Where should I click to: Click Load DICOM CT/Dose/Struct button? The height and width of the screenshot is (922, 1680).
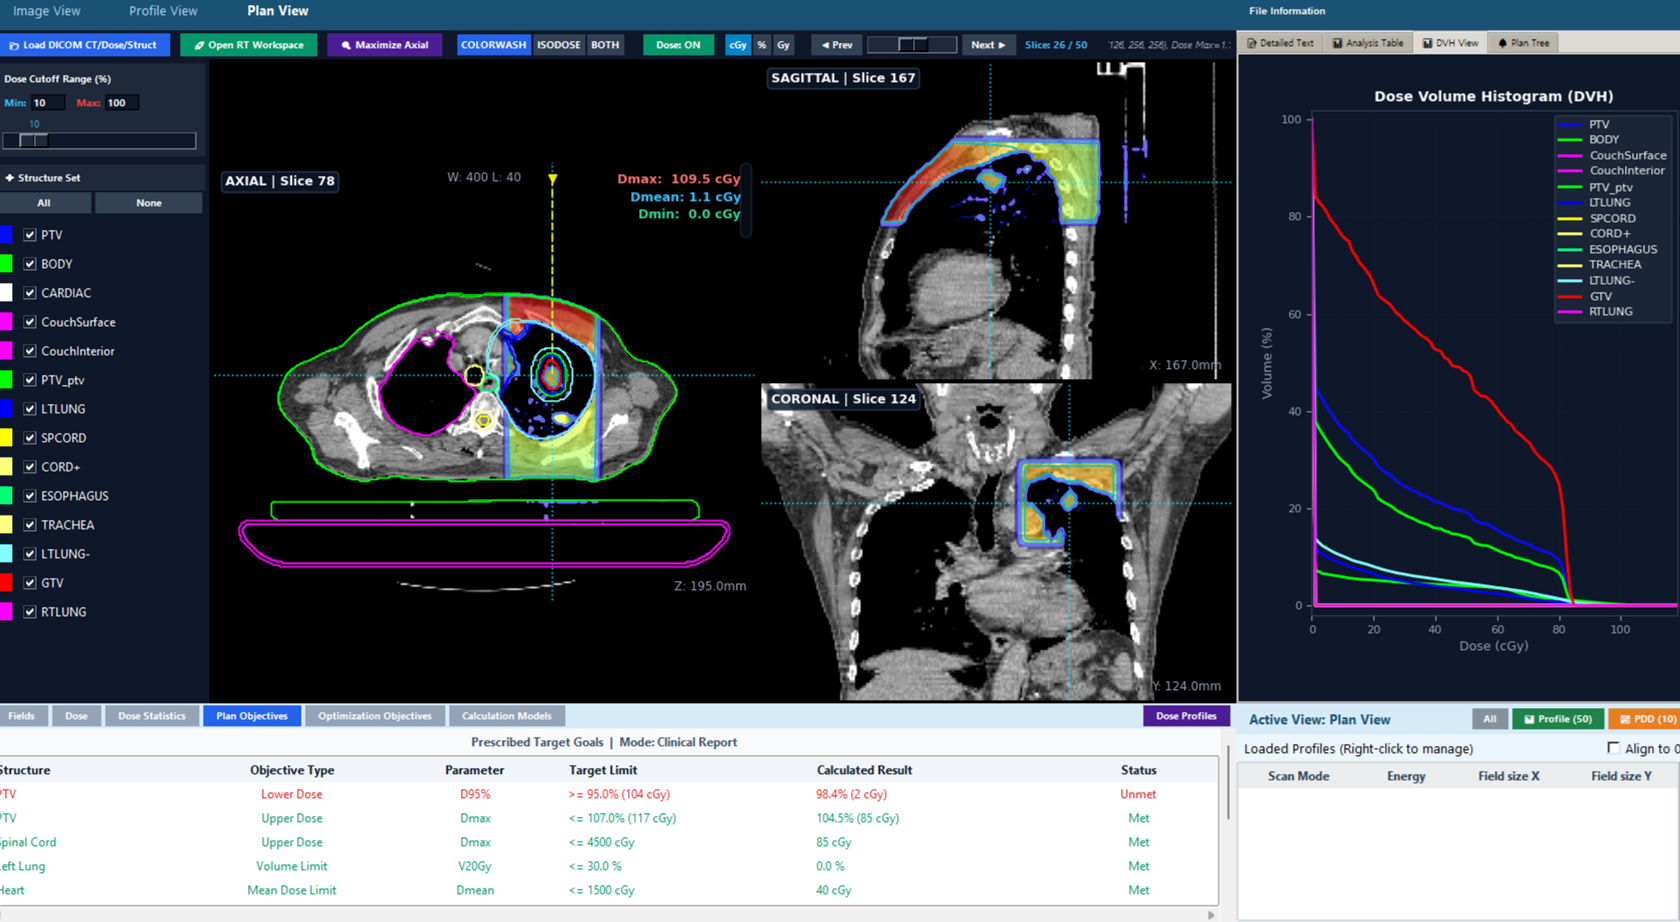click(x=84, y=45)
